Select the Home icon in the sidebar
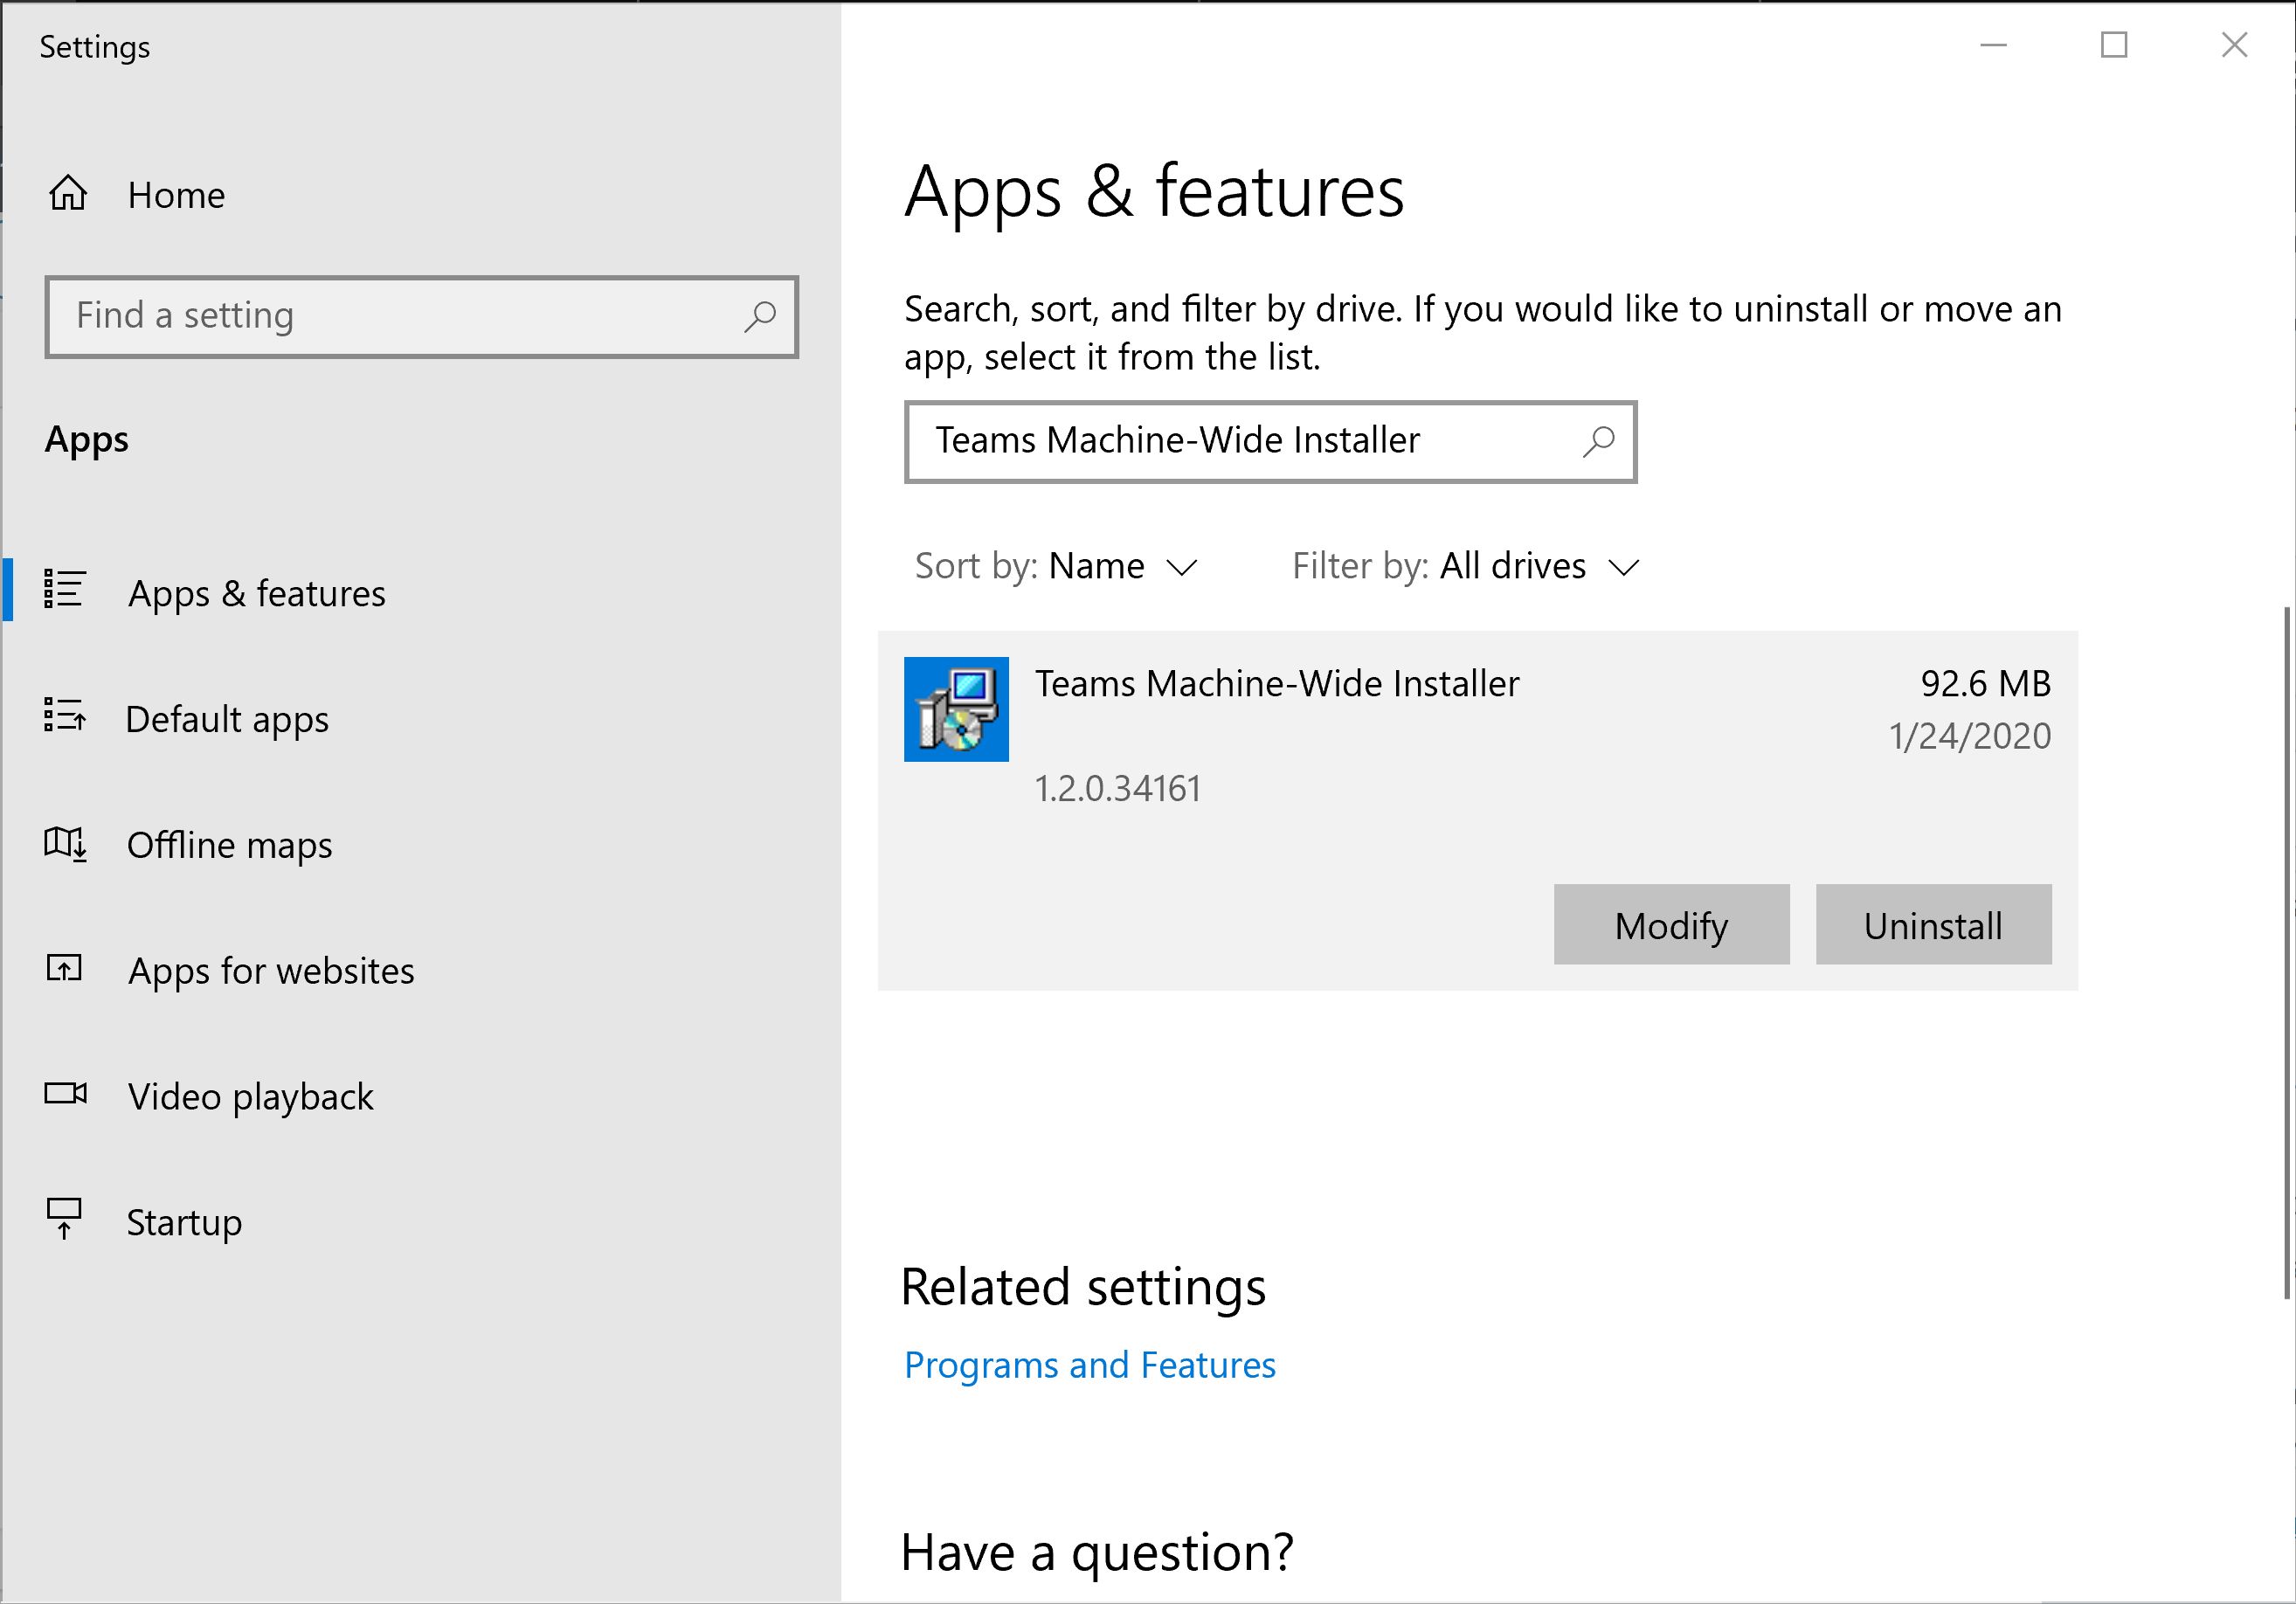The image size is (2296, 1604). pos(67,195)
